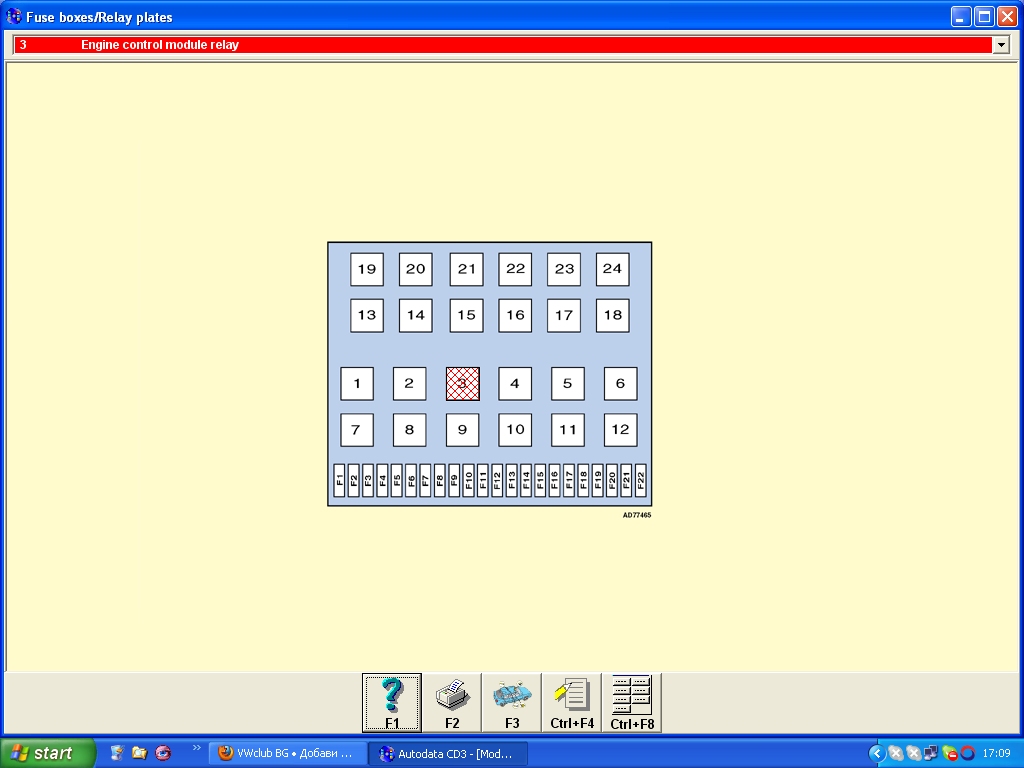The height and width of the screenshot is (768, 1024).
Task: Switch to VWclub BG Firefox taskbar window
Action: coord(287,753)
